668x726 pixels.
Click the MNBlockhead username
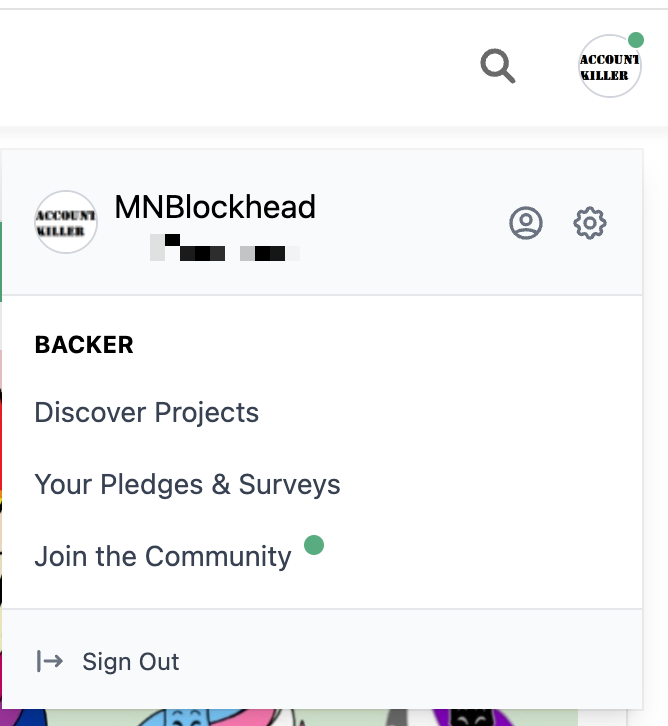pos(215,207)
